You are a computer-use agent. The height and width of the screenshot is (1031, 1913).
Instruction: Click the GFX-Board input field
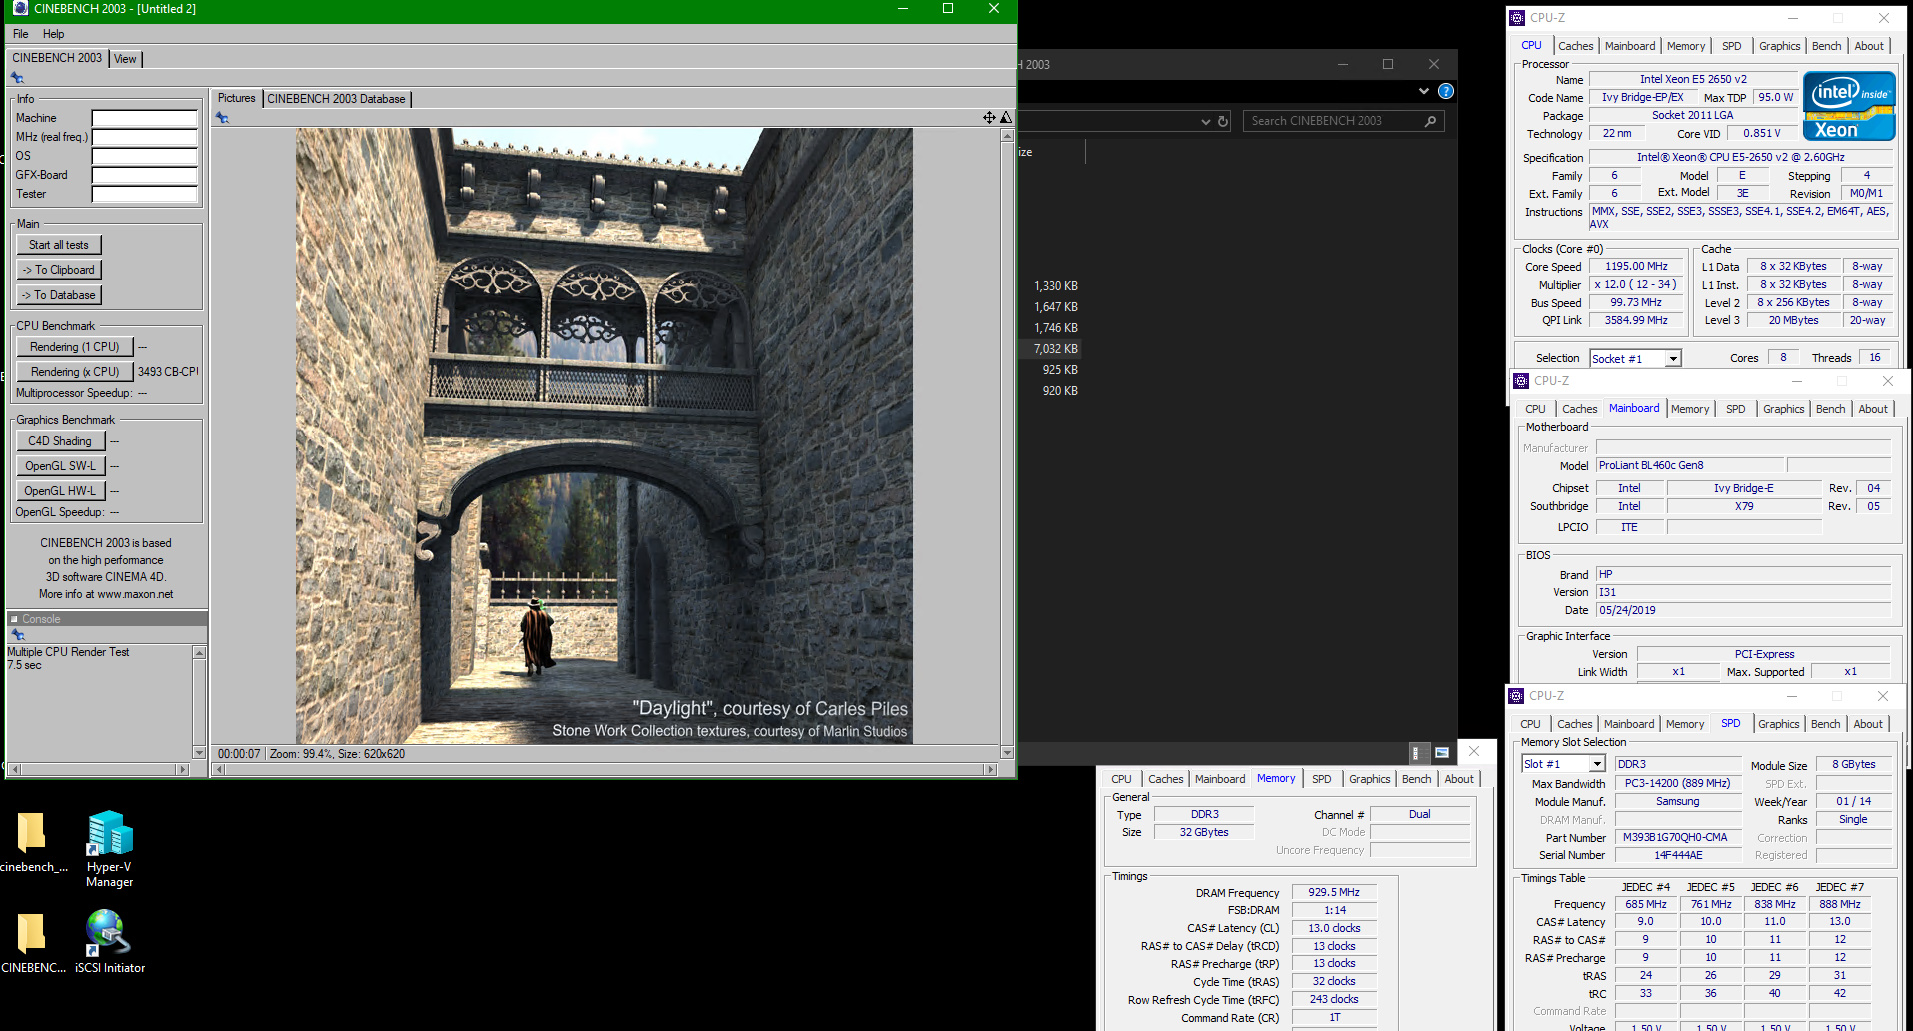145,175
